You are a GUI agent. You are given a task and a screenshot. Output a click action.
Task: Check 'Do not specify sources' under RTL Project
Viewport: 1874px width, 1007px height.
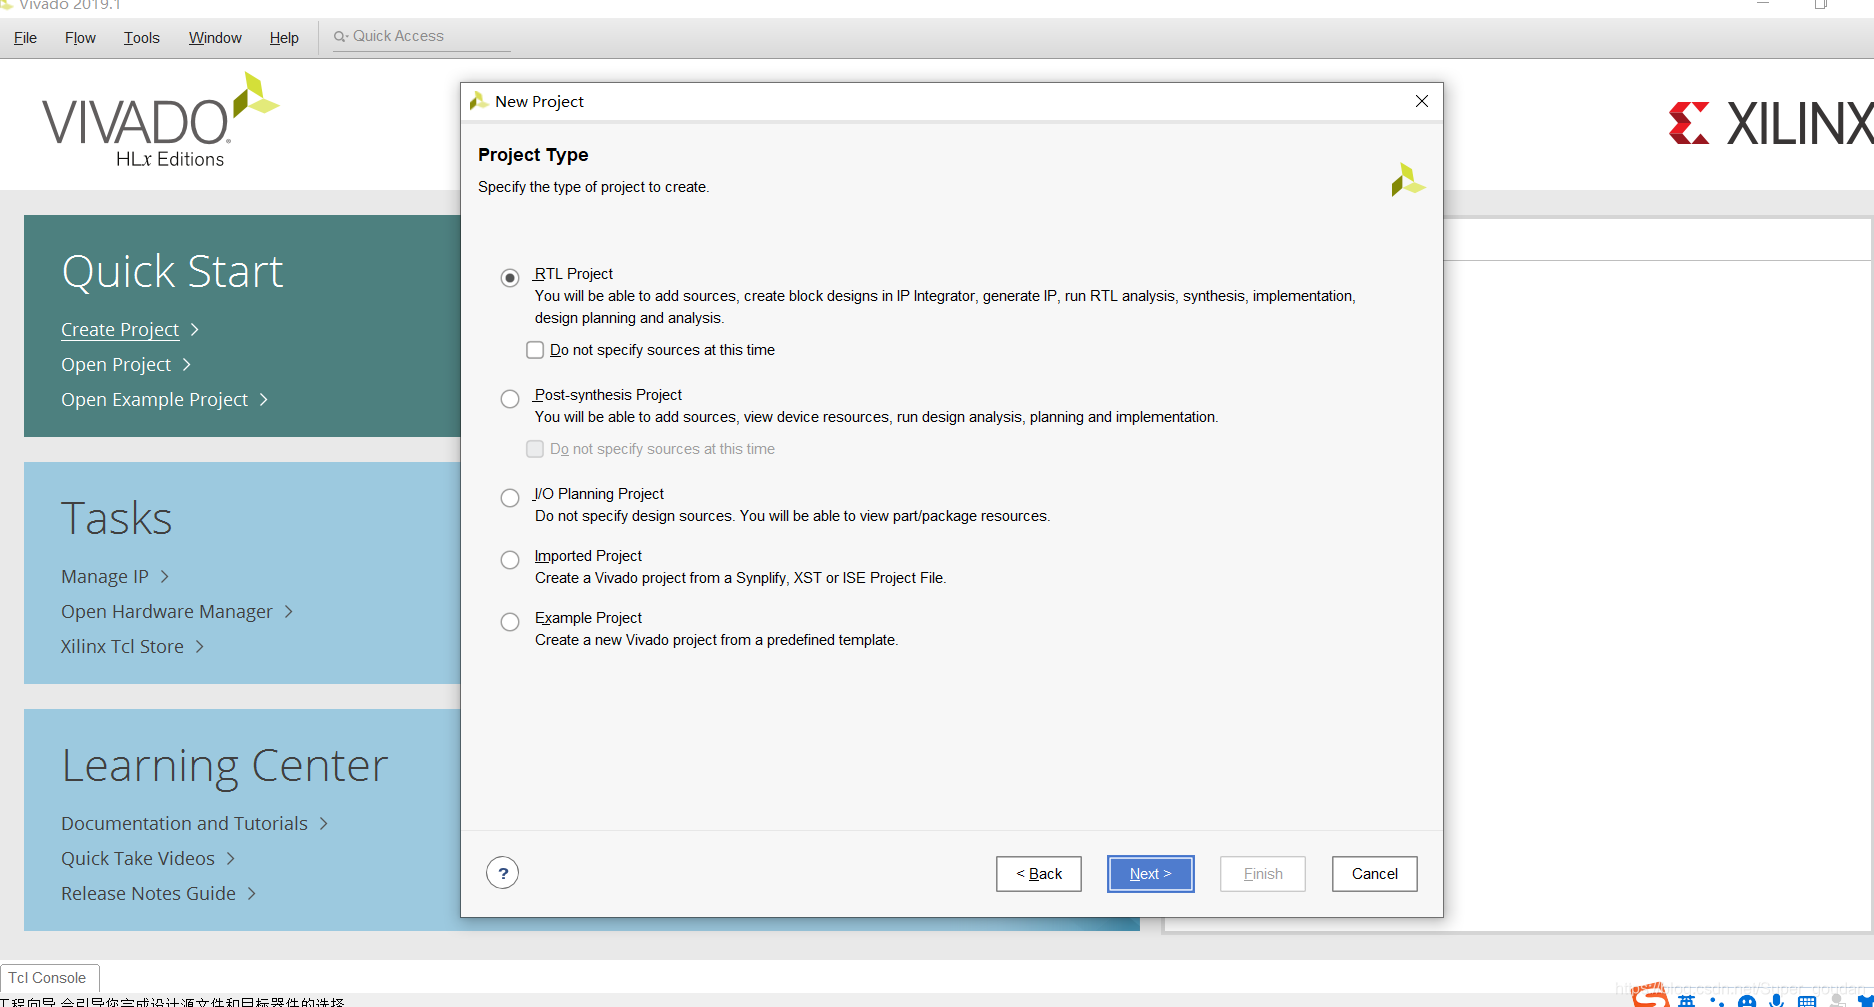point(535,350)
